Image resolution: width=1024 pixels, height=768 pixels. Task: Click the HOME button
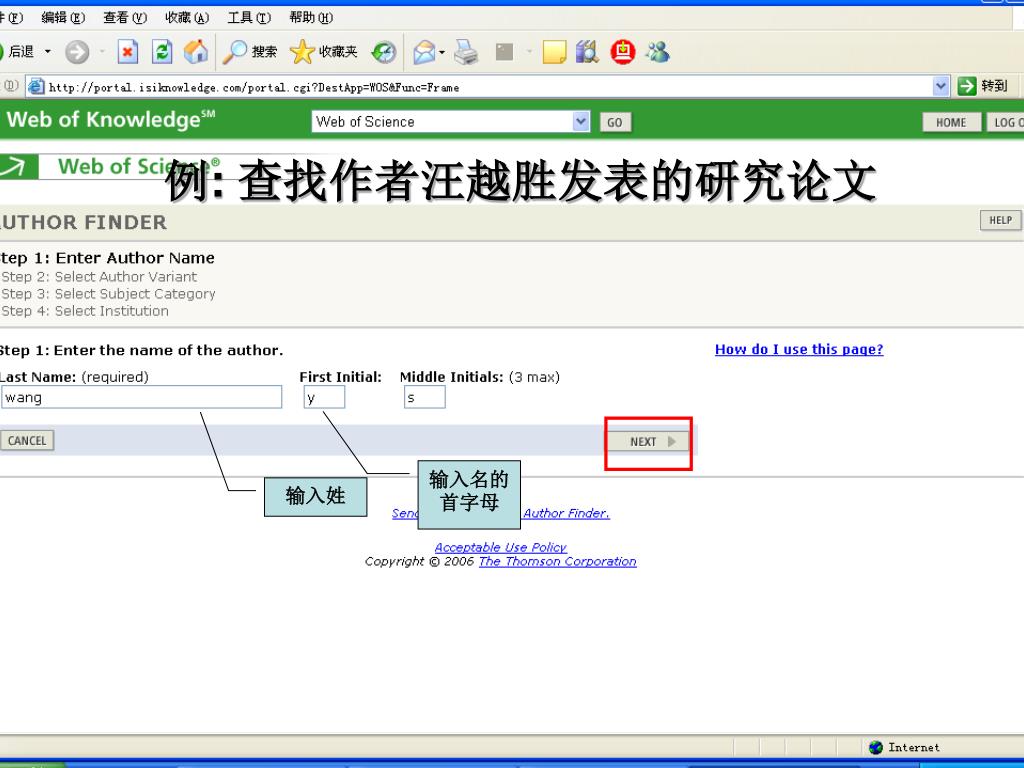(951, 122)
